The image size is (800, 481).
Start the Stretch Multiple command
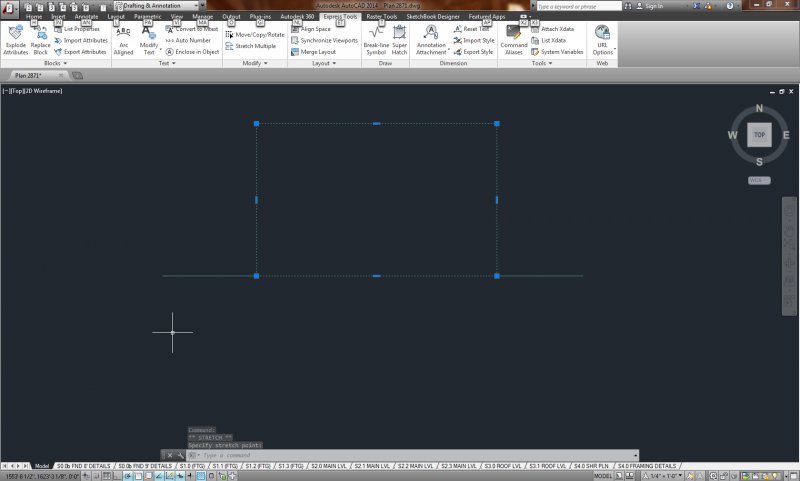pyautogui.click(x=251, y=46)
